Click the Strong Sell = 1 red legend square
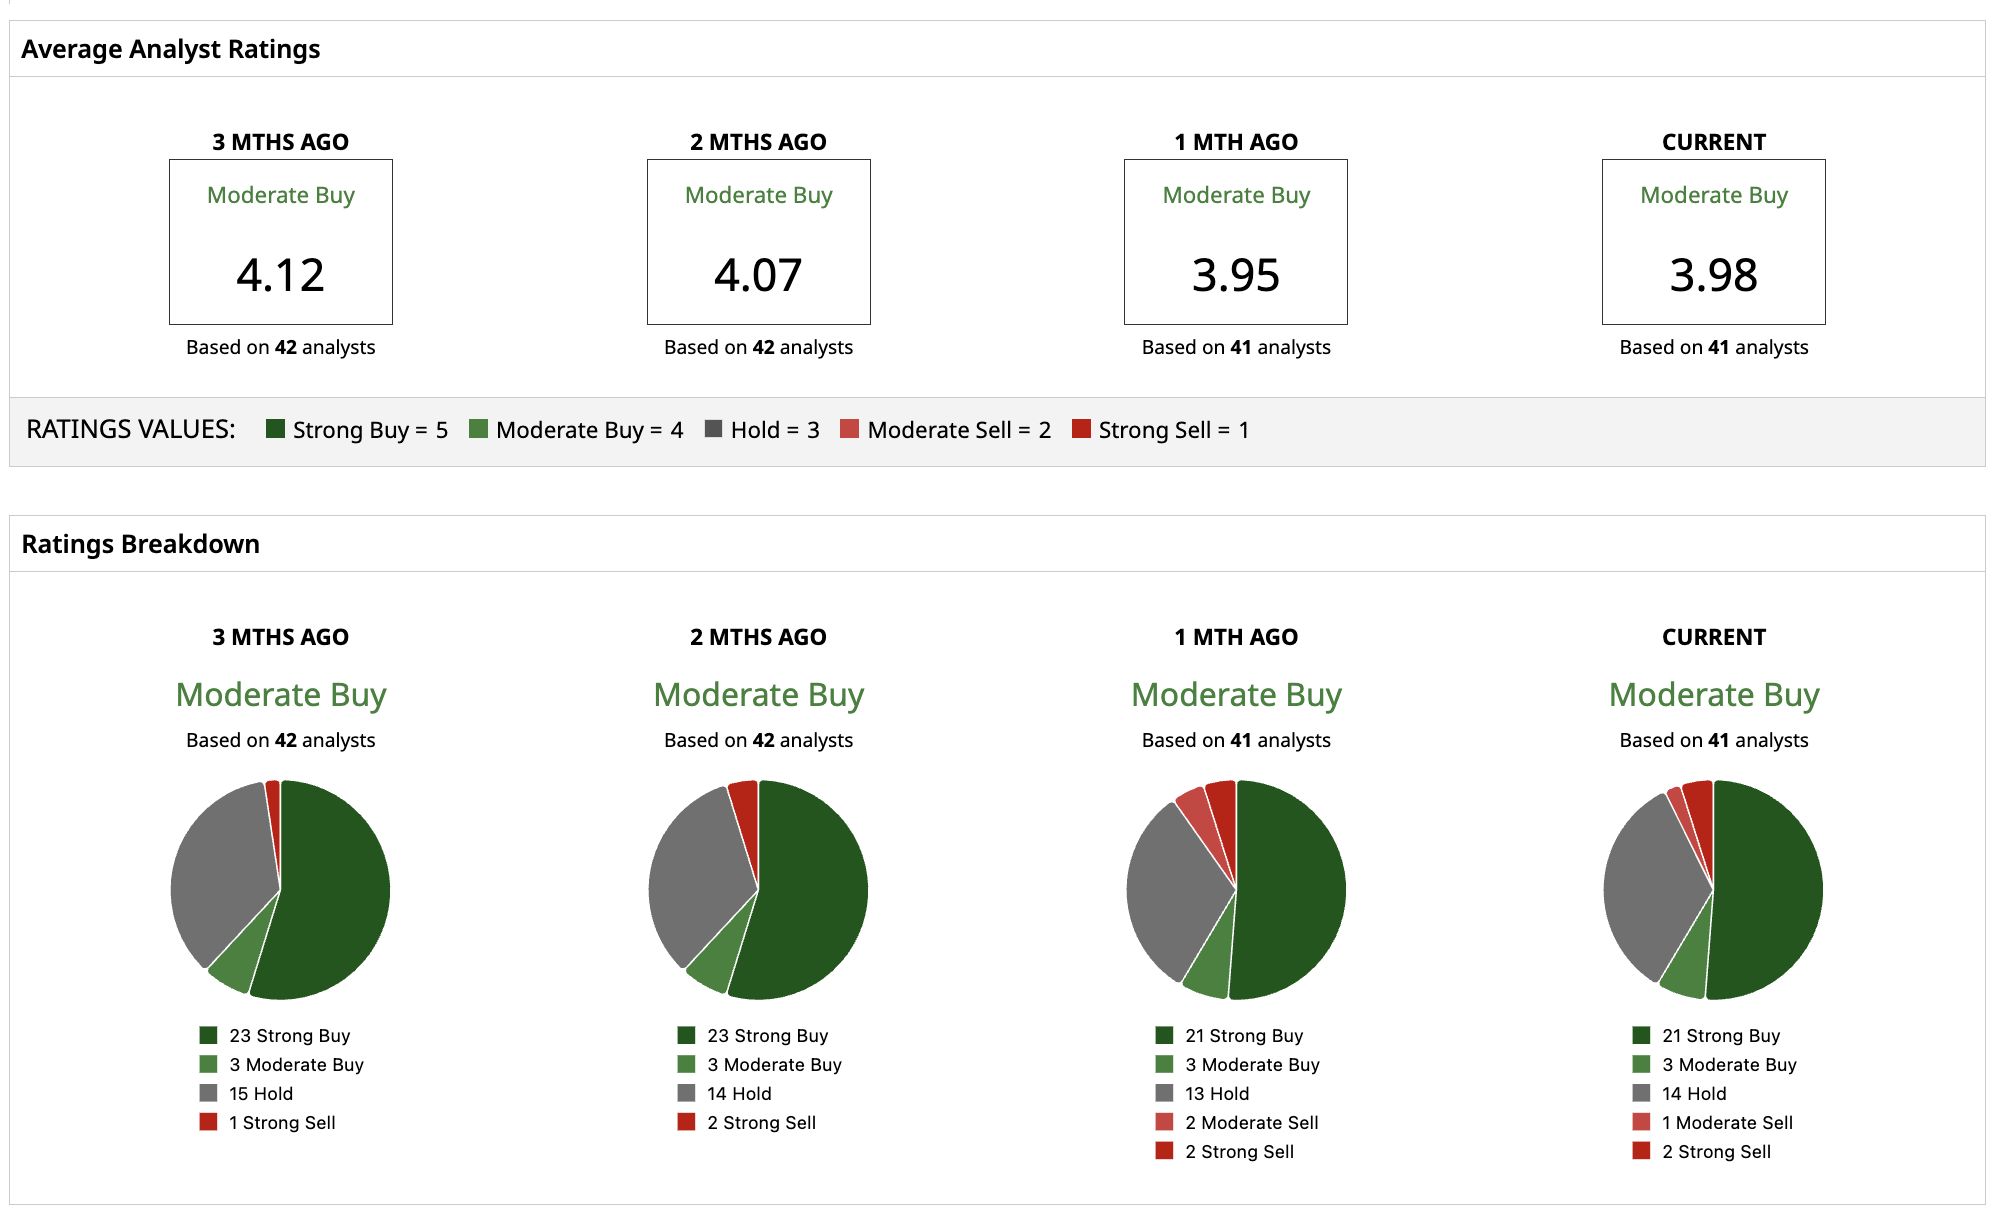Image resolution: width=1996 pixels, height=1218 pixels. pos(1081,429)
